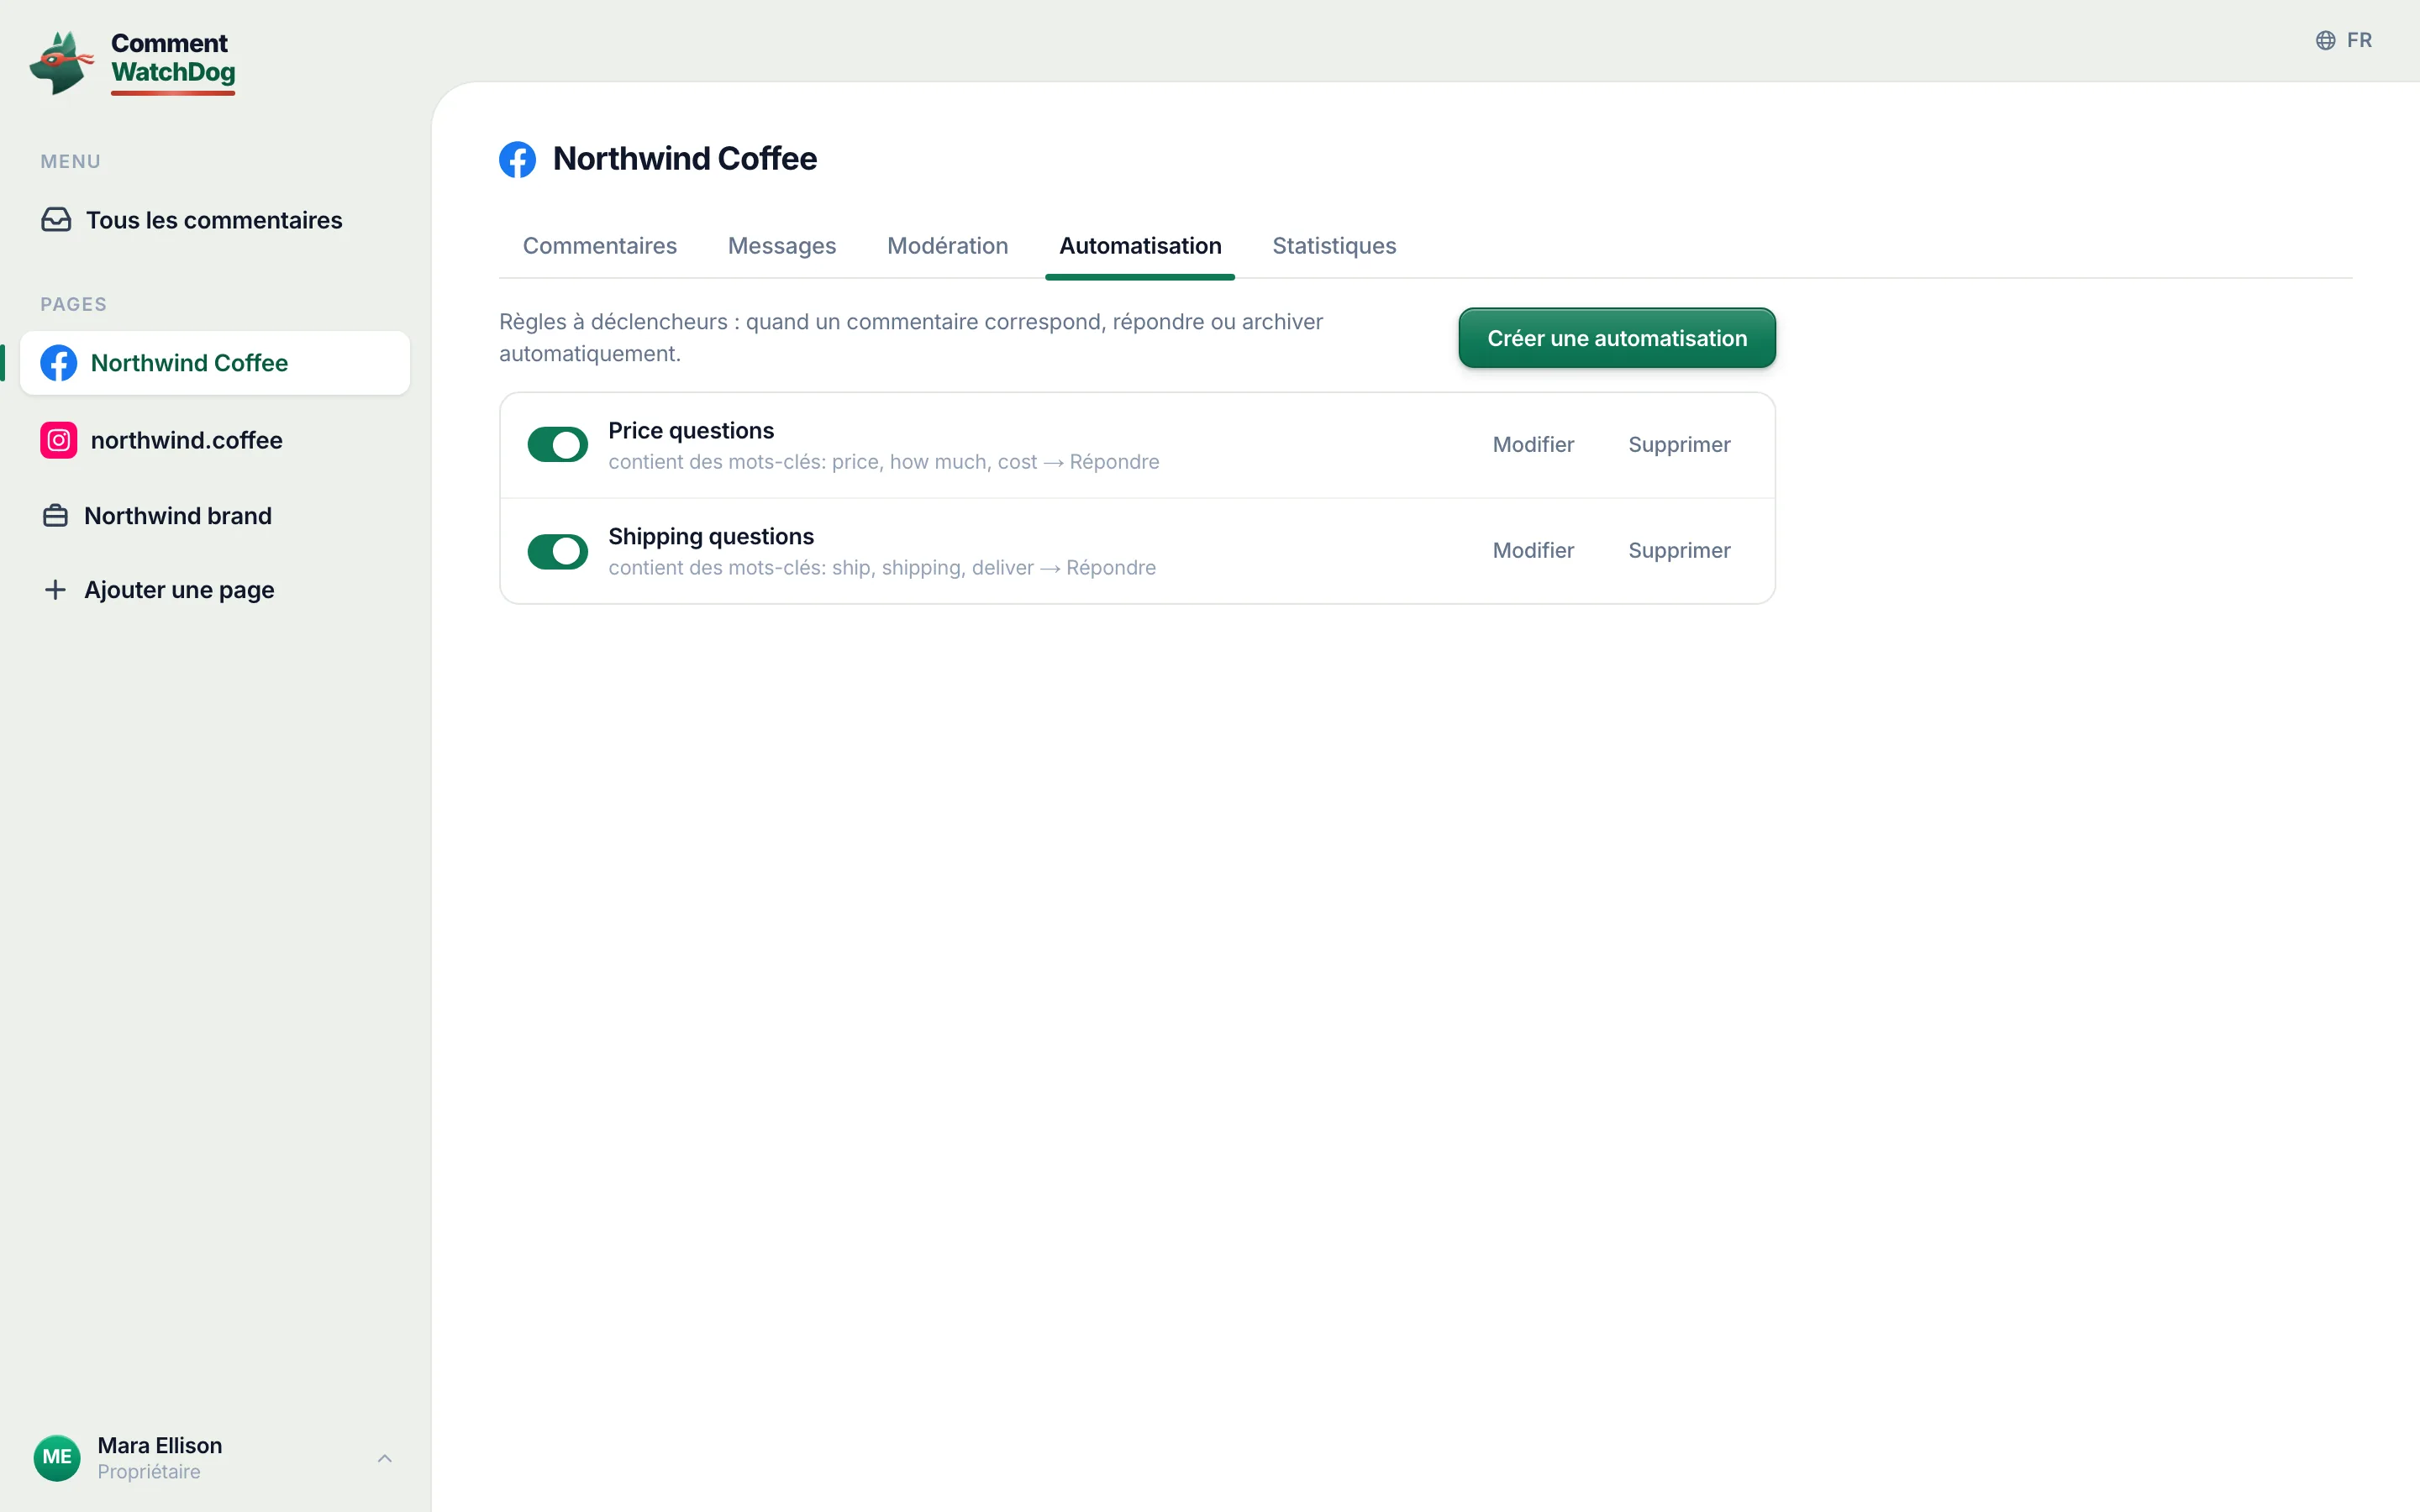Click the Mara Ellison user name
This screenshot has height=1512, width=2420.
point(160,1445)
